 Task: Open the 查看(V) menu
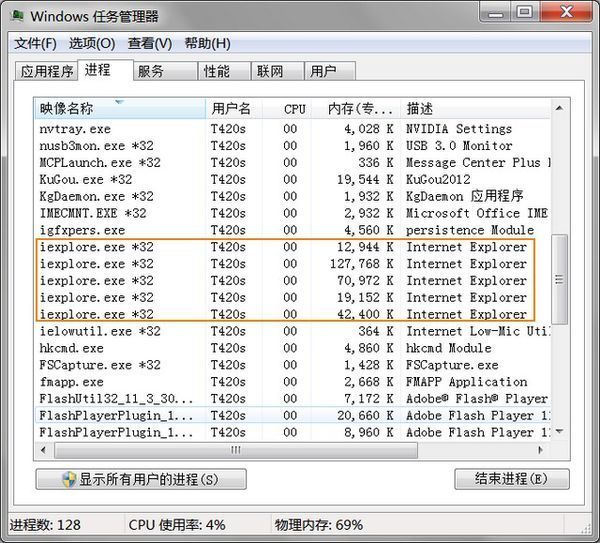(149, 44)
